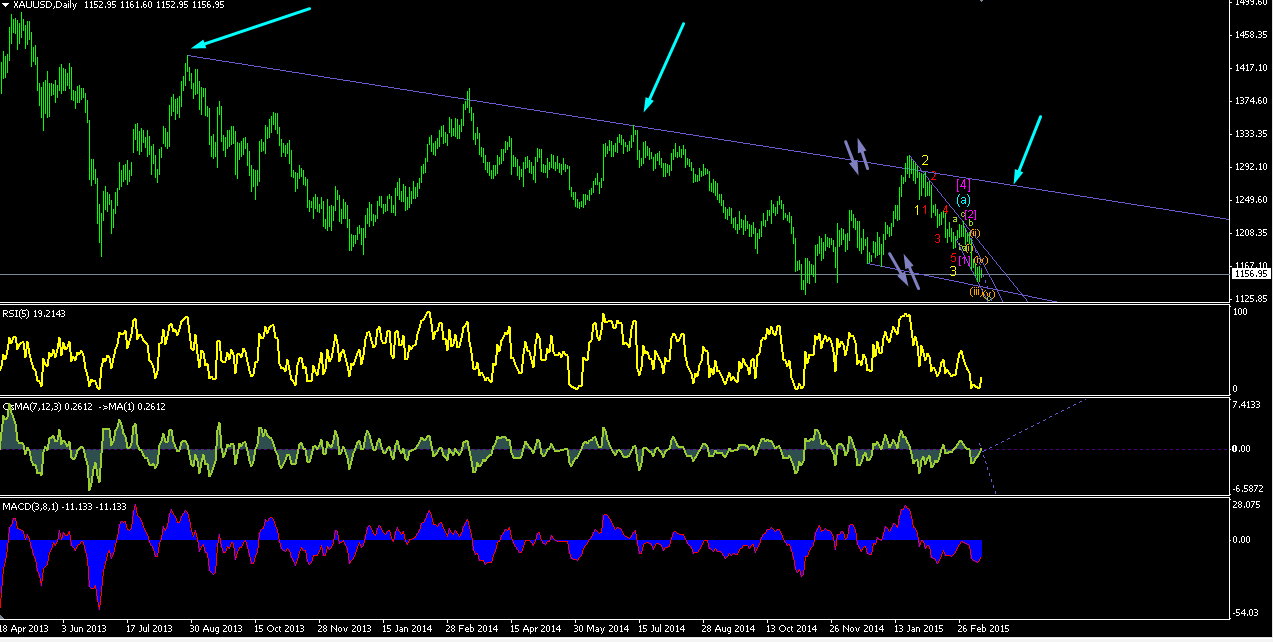This screenshot has height=642, width=1273.
Task: Click the 26 Nov 2014 date label
Action: [855, 629]
